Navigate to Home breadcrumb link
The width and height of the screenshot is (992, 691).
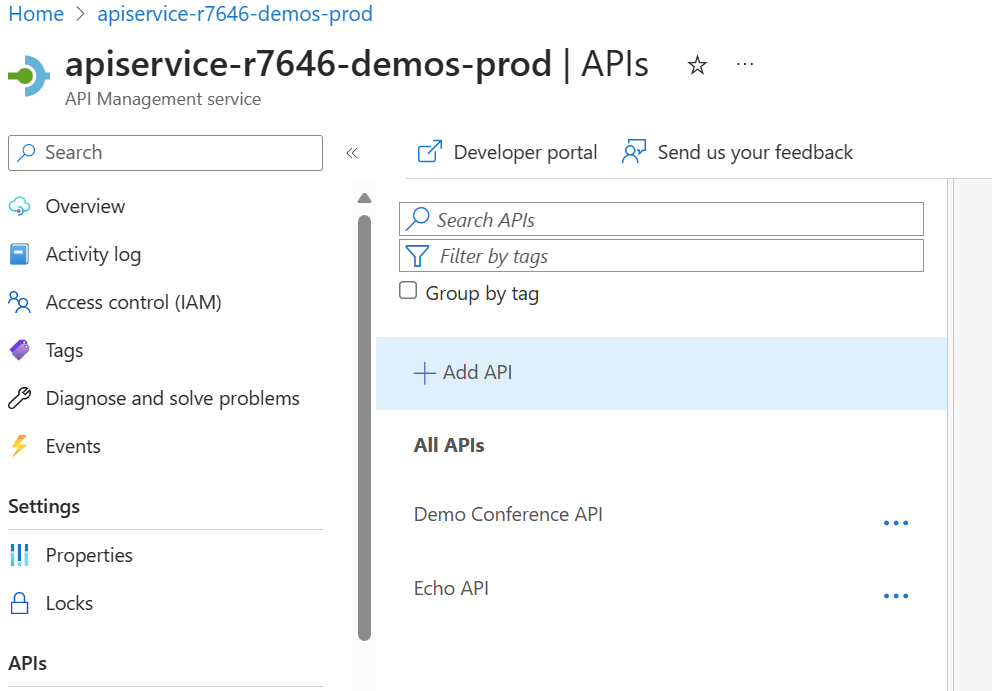(x=36, y=13)
